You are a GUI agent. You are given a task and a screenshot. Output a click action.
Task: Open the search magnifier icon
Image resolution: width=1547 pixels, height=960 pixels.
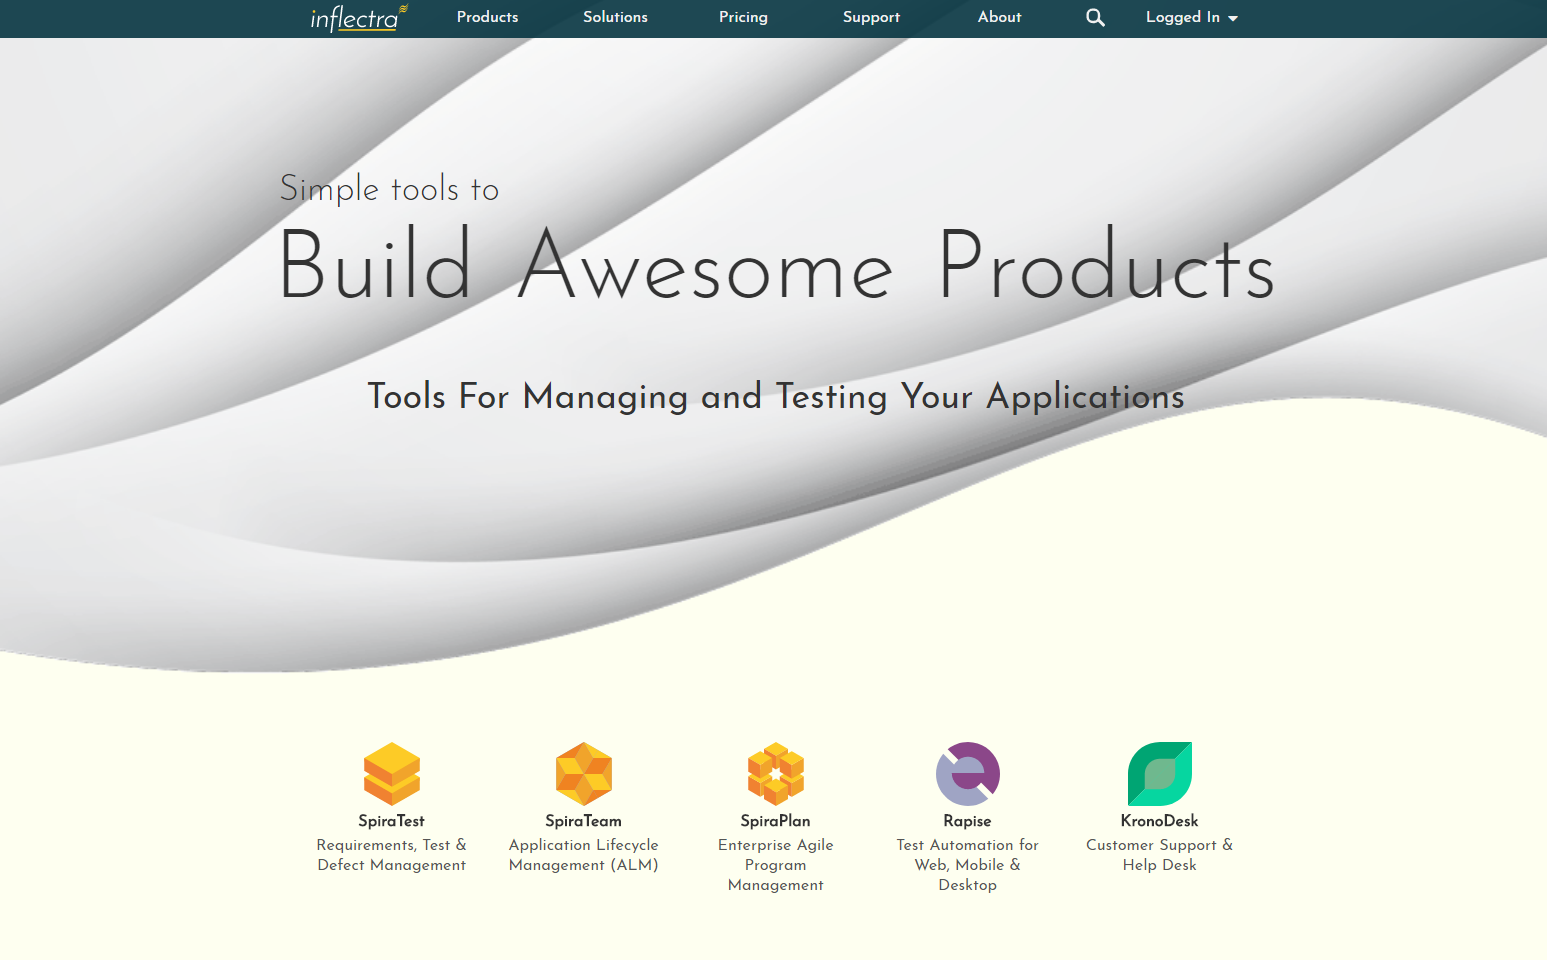tap(1095, 18)
